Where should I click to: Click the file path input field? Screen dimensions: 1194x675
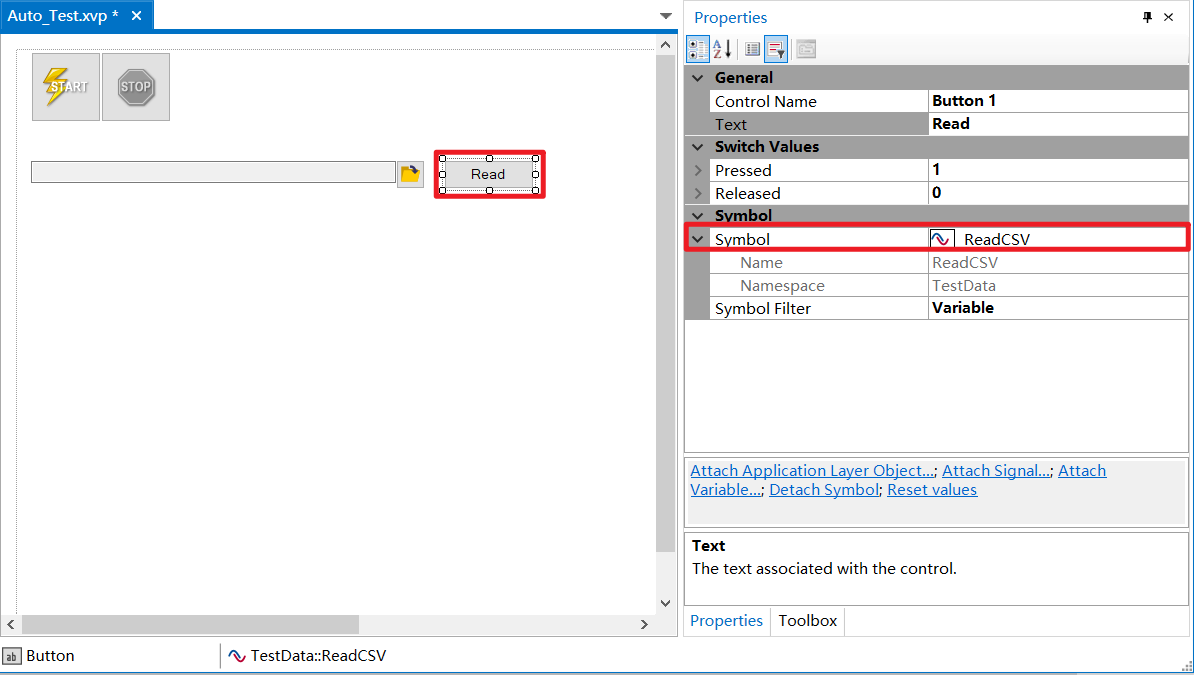coord(213,172)
